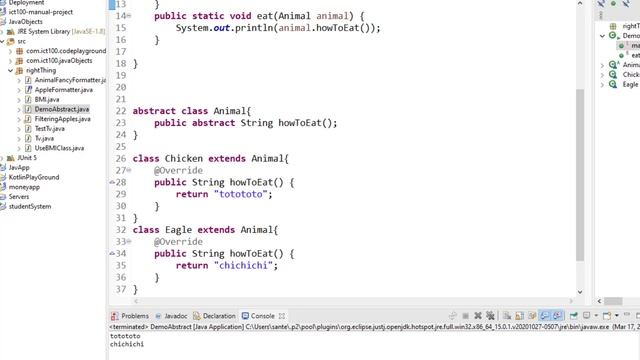
Task: Collapse the Demo class in the Outline
Action: 602,36
